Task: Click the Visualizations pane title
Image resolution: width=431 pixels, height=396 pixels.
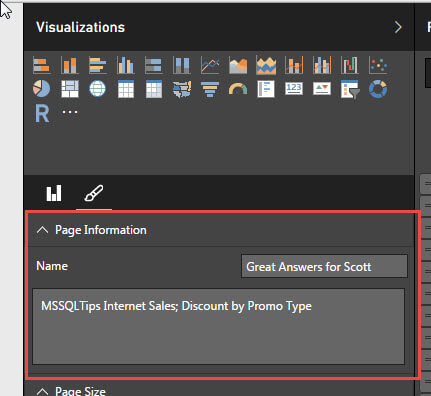Action: point(80,27)
